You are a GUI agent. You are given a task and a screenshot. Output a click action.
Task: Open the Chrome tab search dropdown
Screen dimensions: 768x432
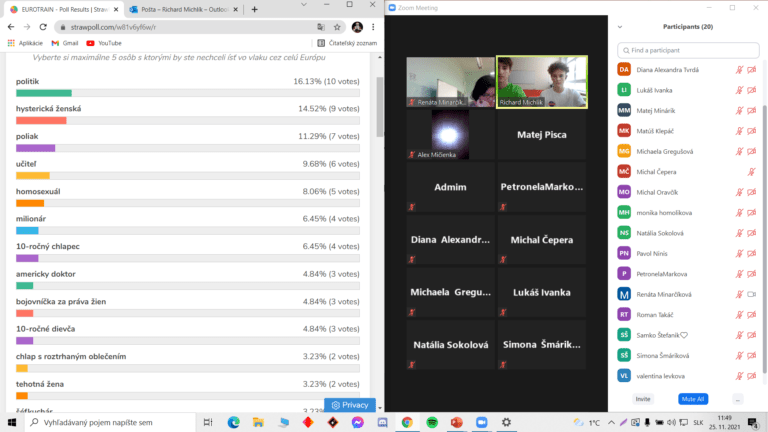point(304,5)
